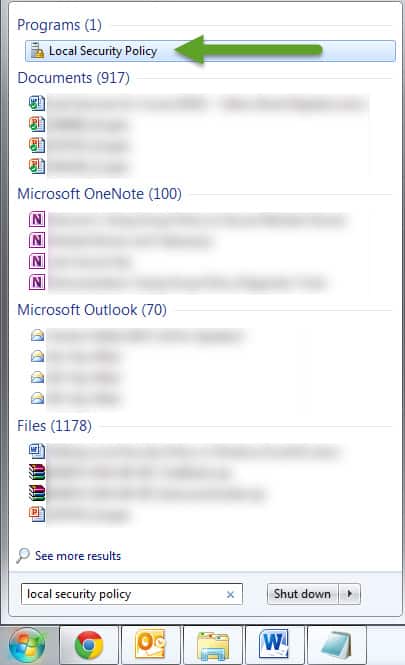Open the Local Security Policy program result
This screenshot has width=405, height=665.
tap(210, 51)
